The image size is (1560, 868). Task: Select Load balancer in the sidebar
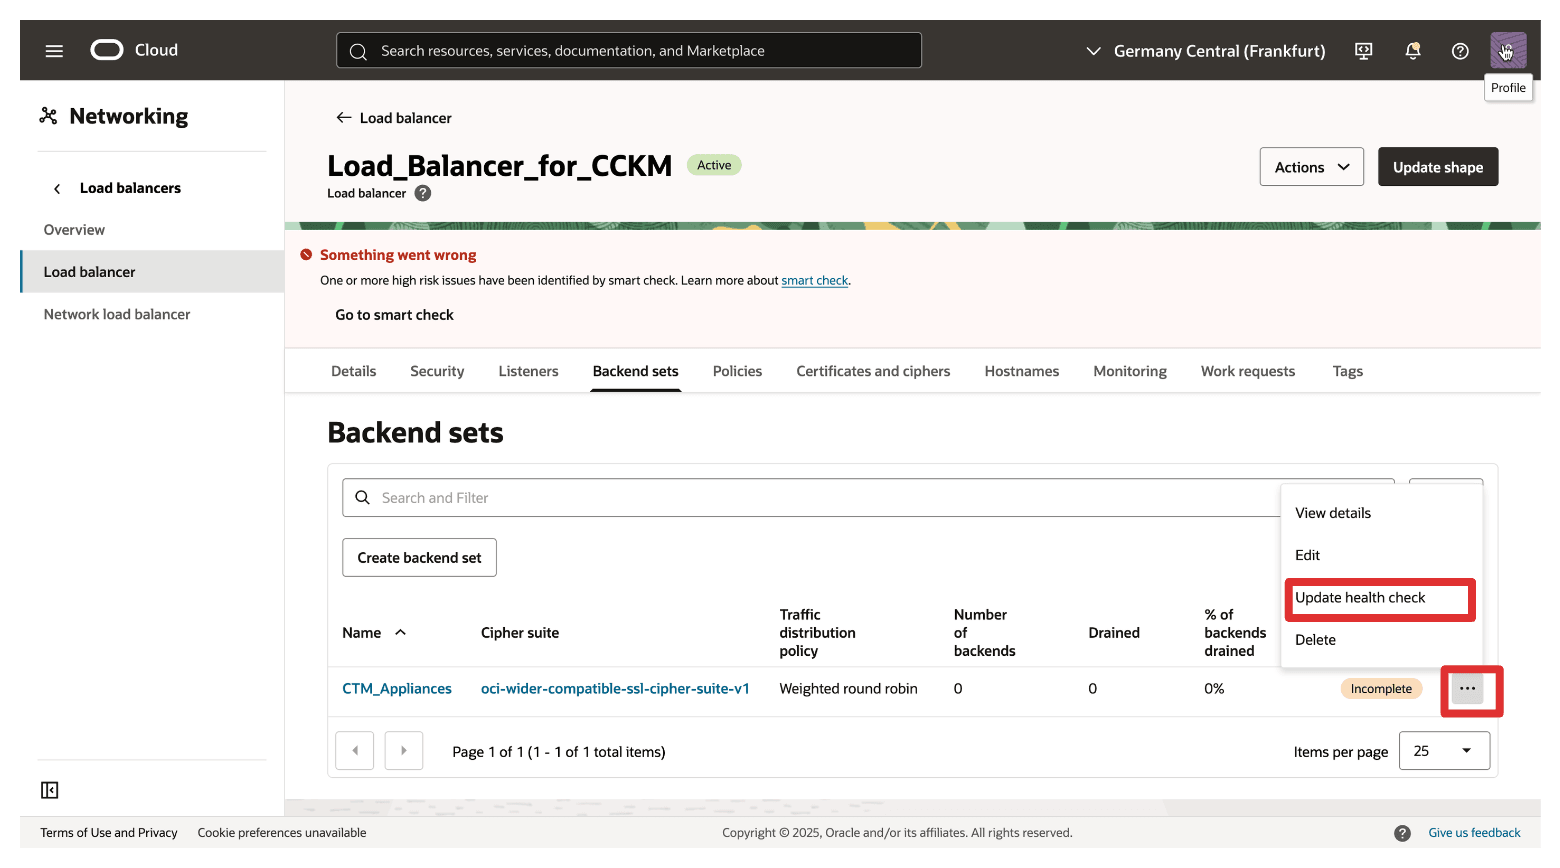point(152,272)
